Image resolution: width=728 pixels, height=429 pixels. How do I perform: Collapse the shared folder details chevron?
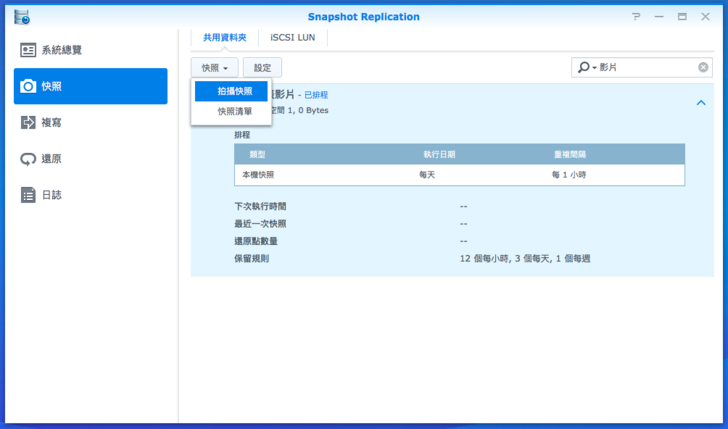pos(700,103)
